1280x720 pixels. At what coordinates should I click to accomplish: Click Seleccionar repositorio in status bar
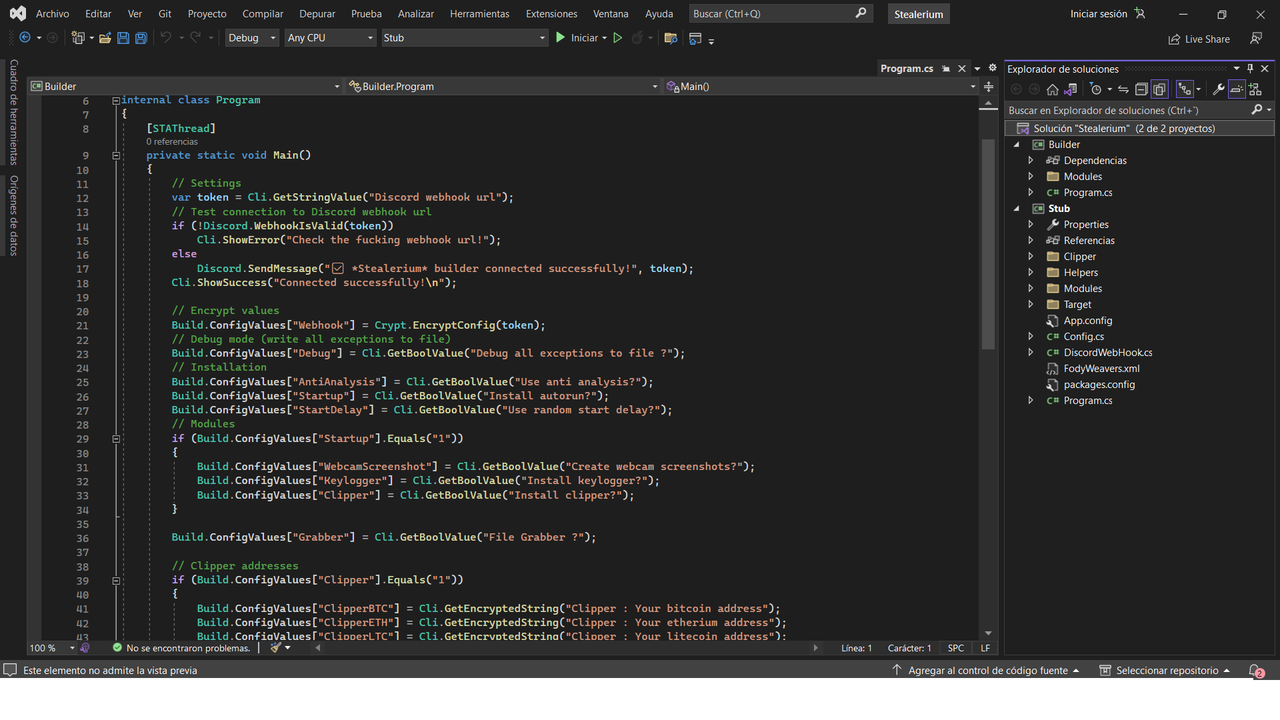(1166, 671)
